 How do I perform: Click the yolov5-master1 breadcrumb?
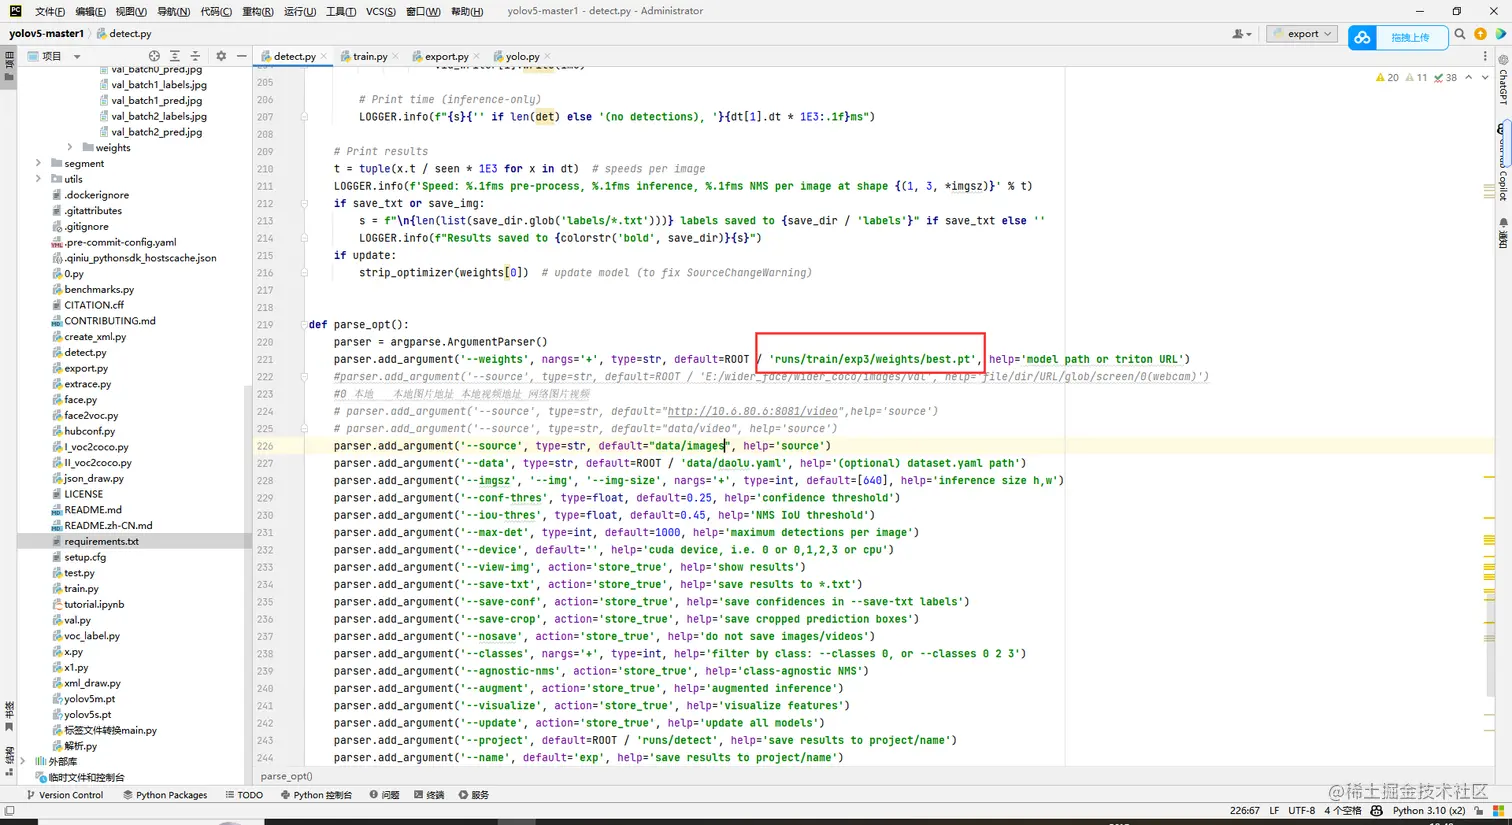click(46, 33)
